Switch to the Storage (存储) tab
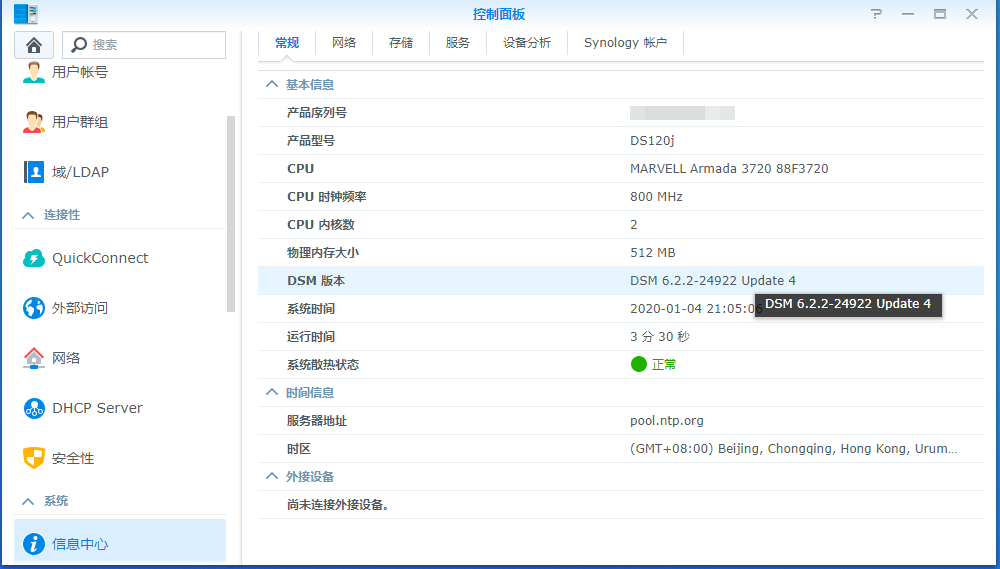The height and width of the screenshot is (569, 1000). coord(401,43)
